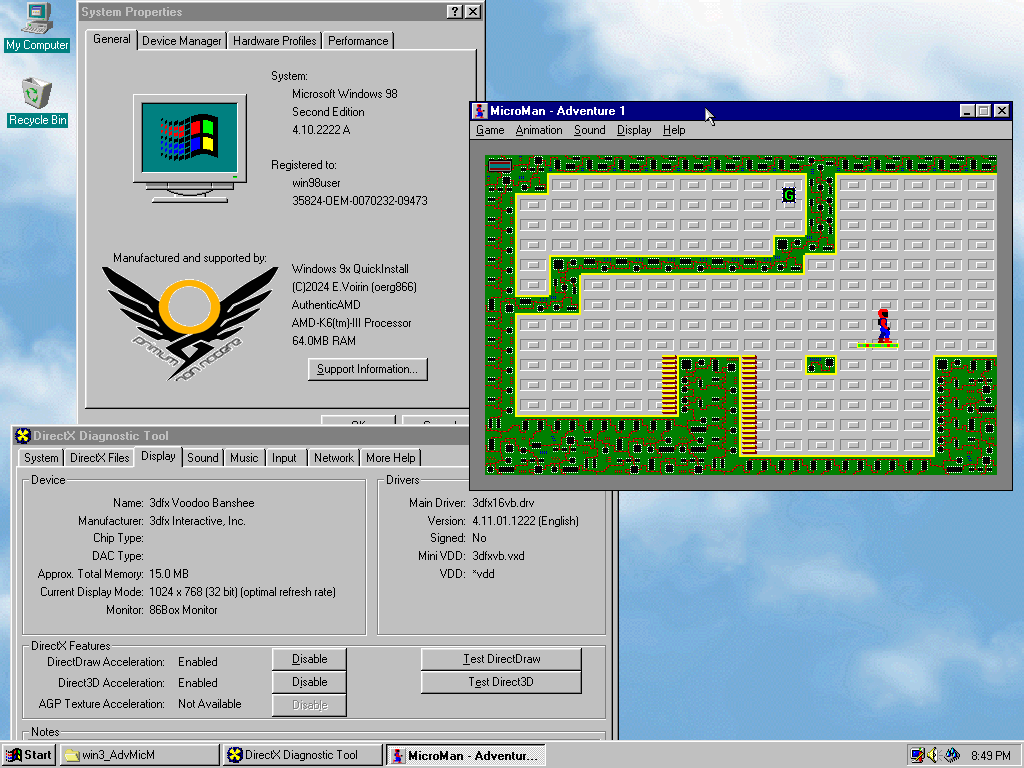Click registered user 'win98user'
Image resolution: width=1024 pixels, height=768 pixels.
click(316, 184)
